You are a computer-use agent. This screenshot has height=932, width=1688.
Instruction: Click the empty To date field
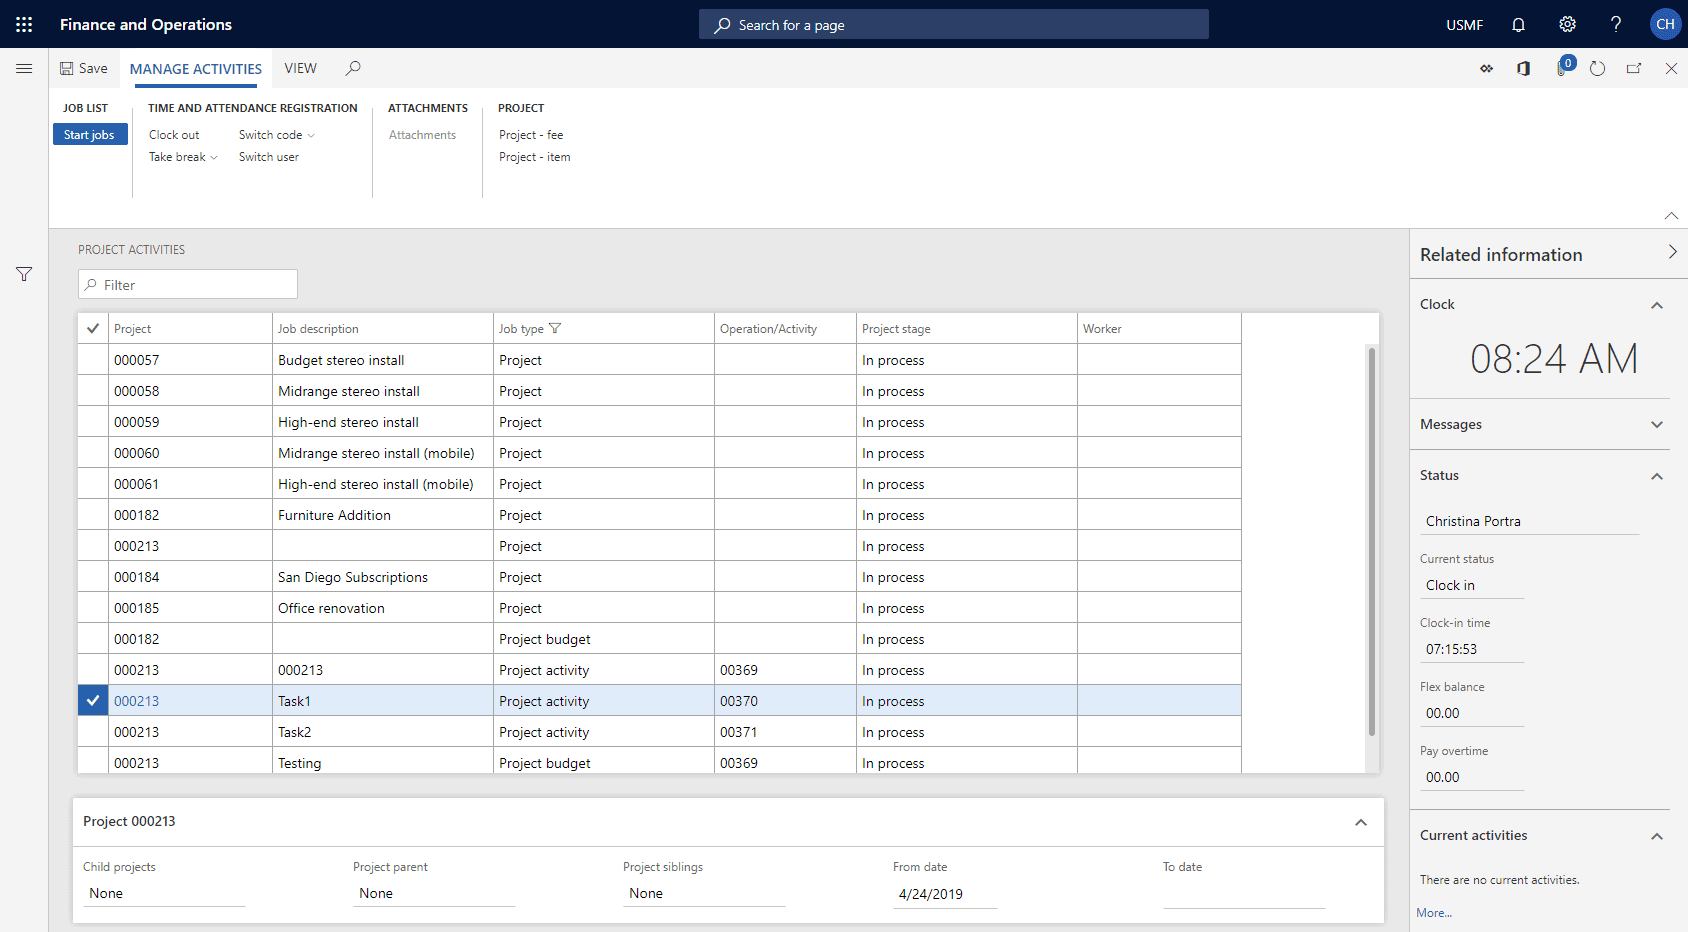tap(1244, 894)
